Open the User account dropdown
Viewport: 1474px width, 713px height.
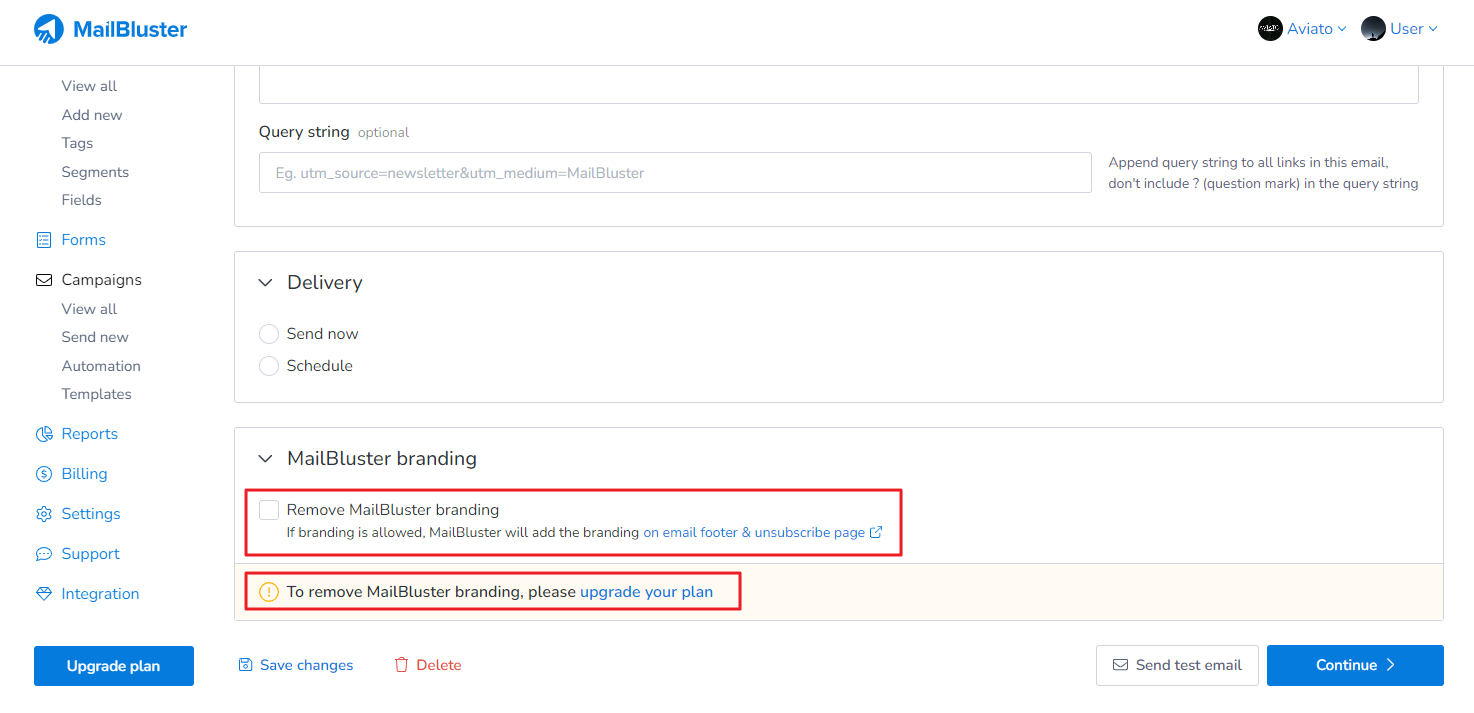[1400, 29]
